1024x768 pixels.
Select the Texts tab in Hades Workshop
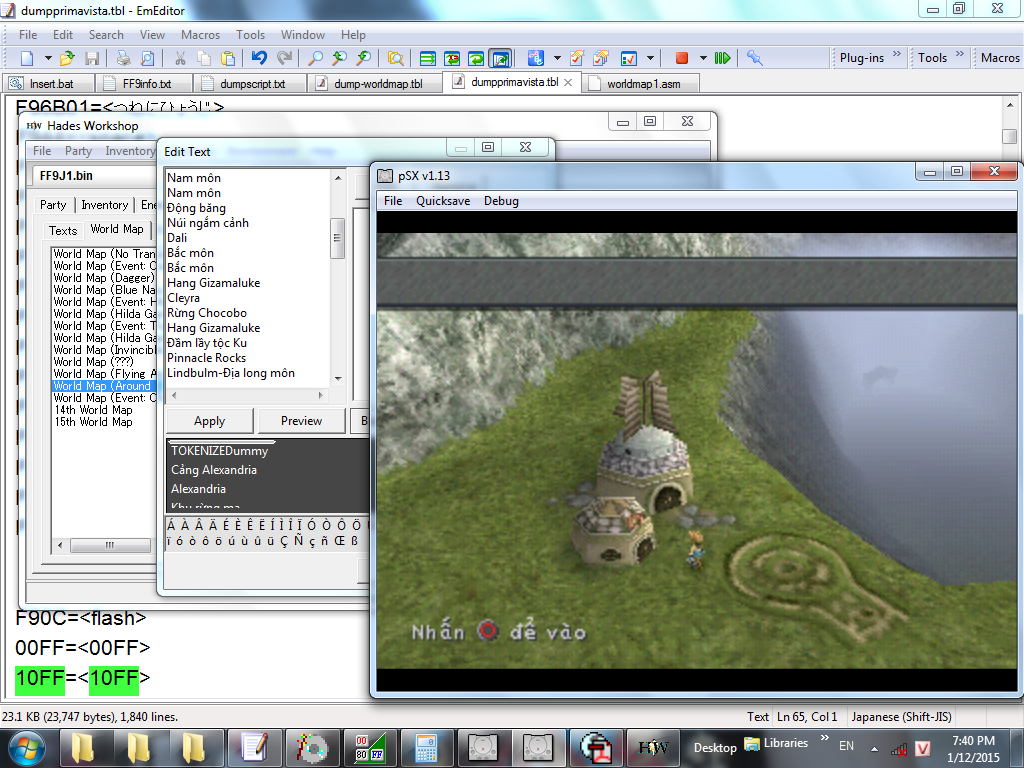coord(63,231)
